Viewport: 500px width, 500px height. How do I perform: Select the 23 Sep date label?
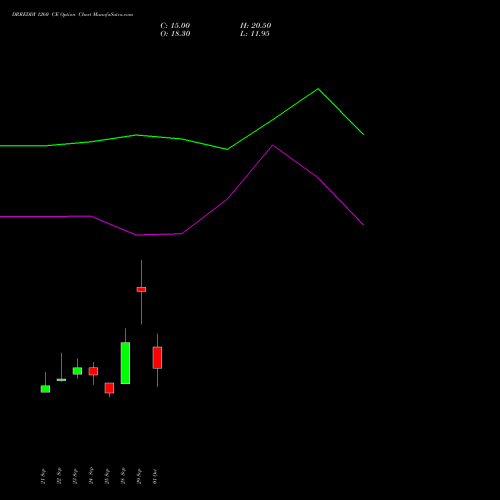[75, 476]
